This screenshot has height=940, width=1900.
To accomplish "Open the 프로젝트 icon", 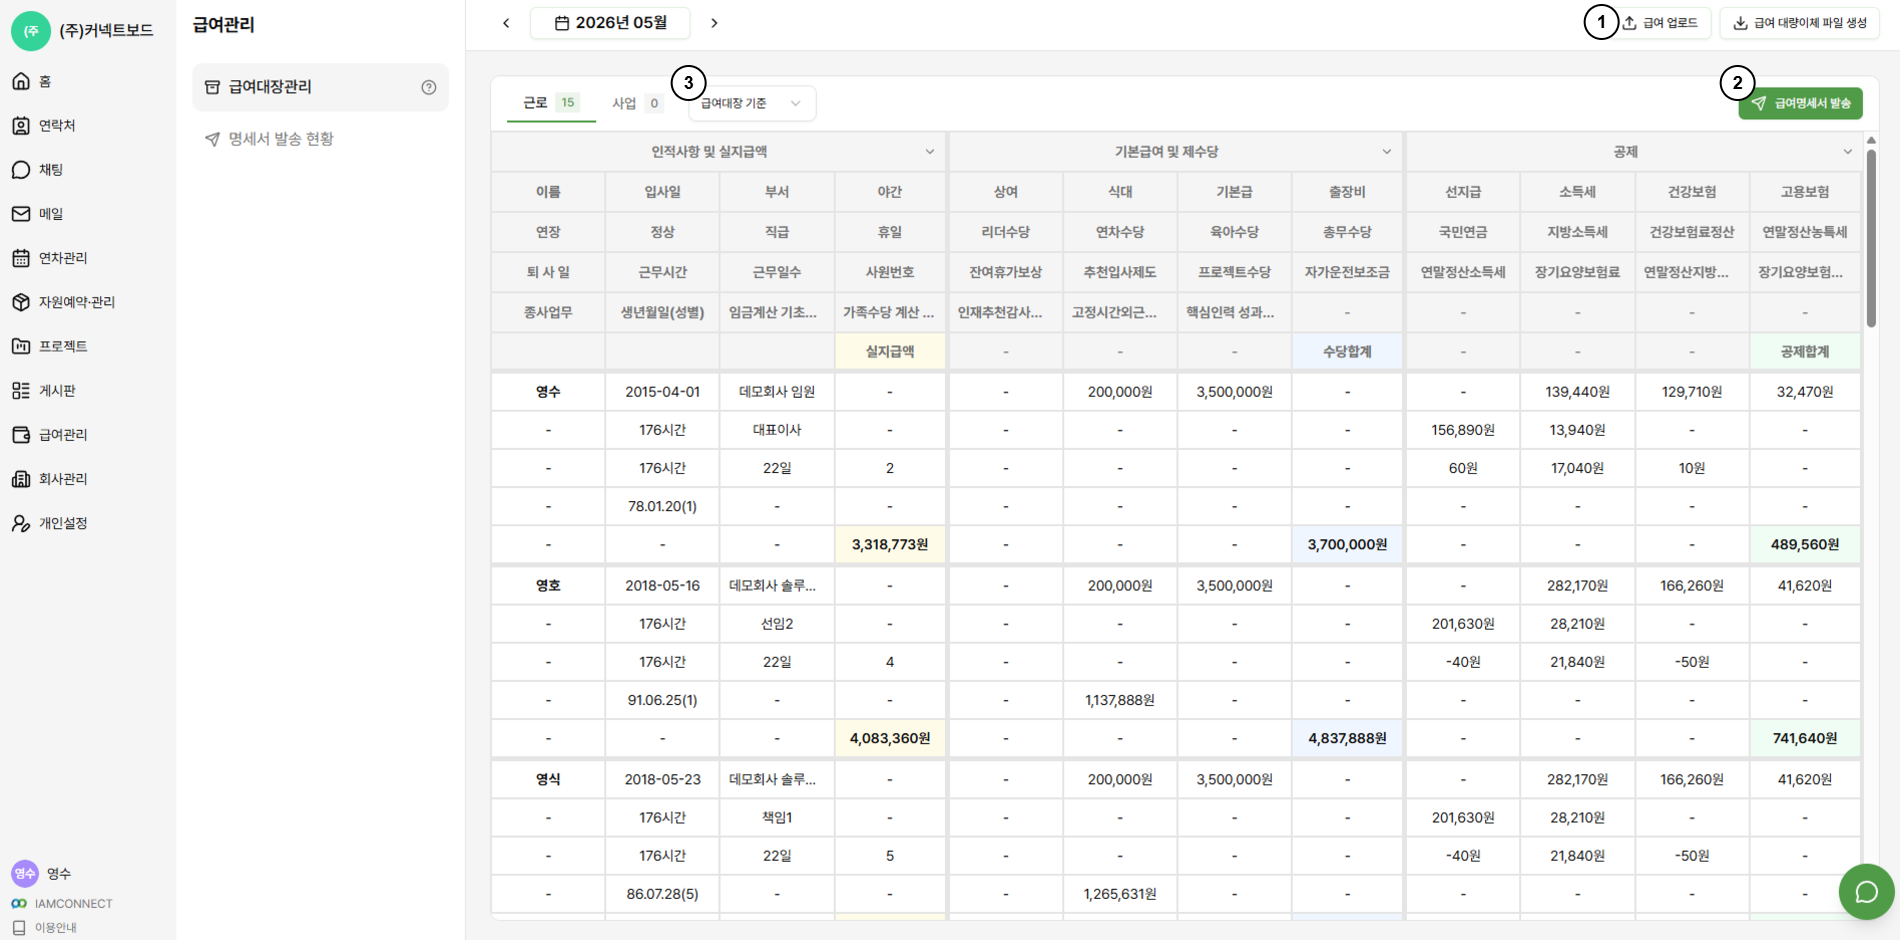I will point(21,346).
